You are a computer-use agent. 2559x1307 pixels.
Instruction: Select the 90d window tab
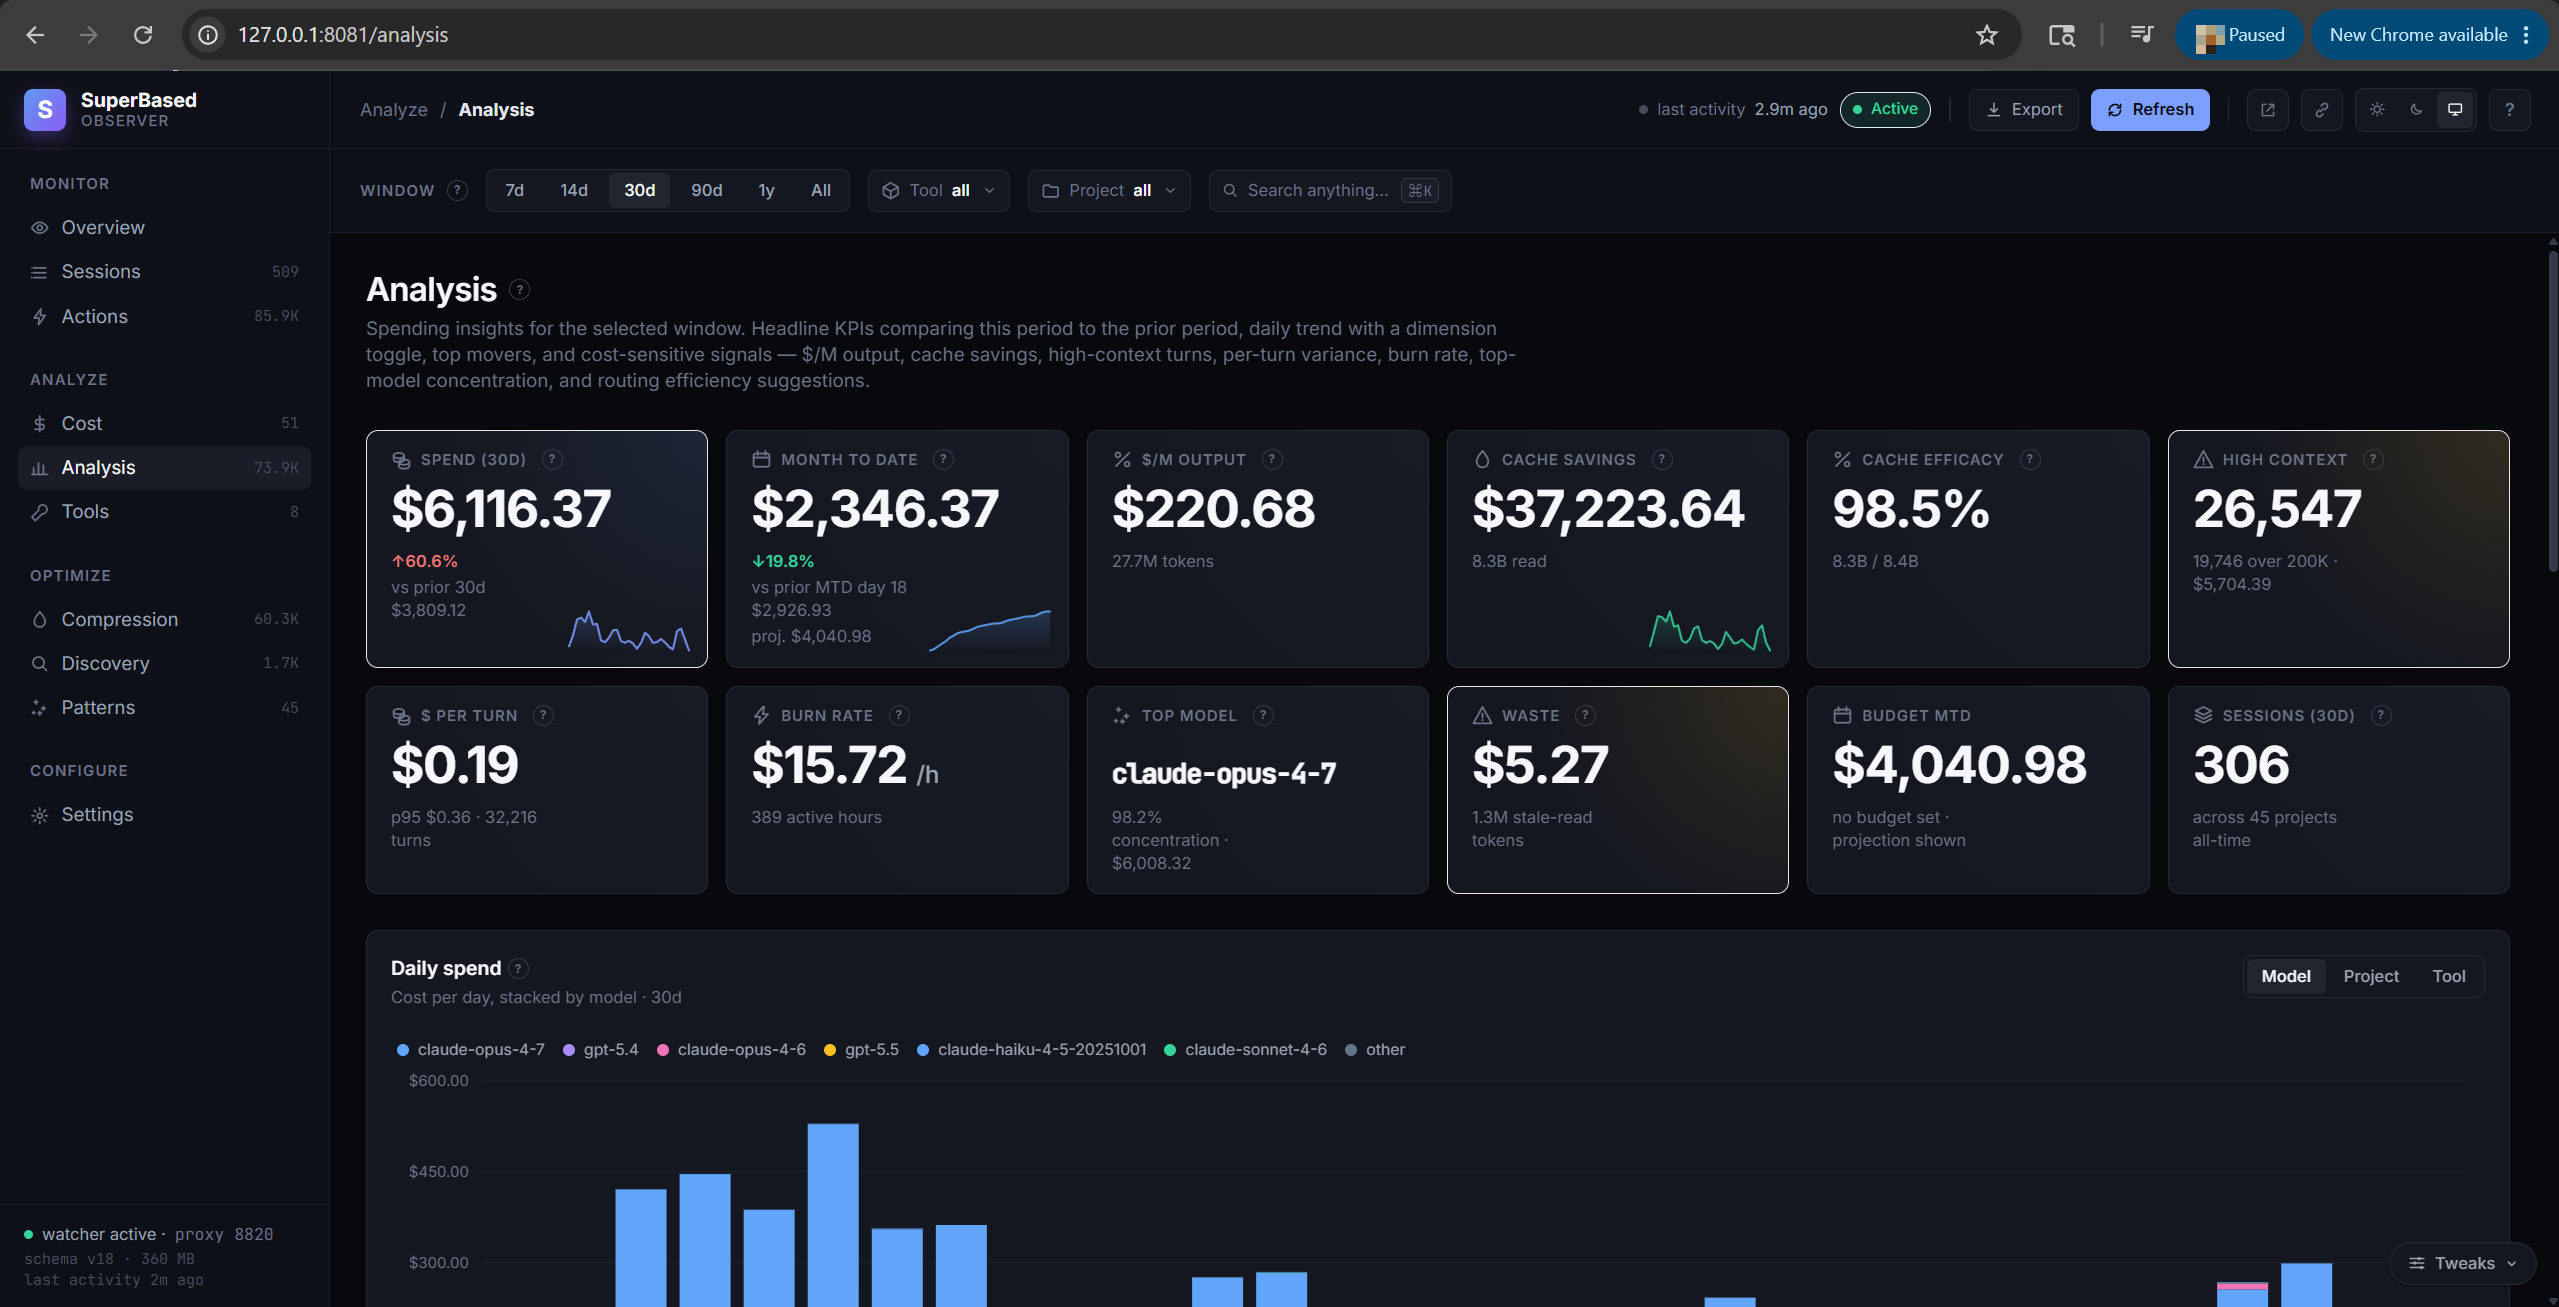706,191
